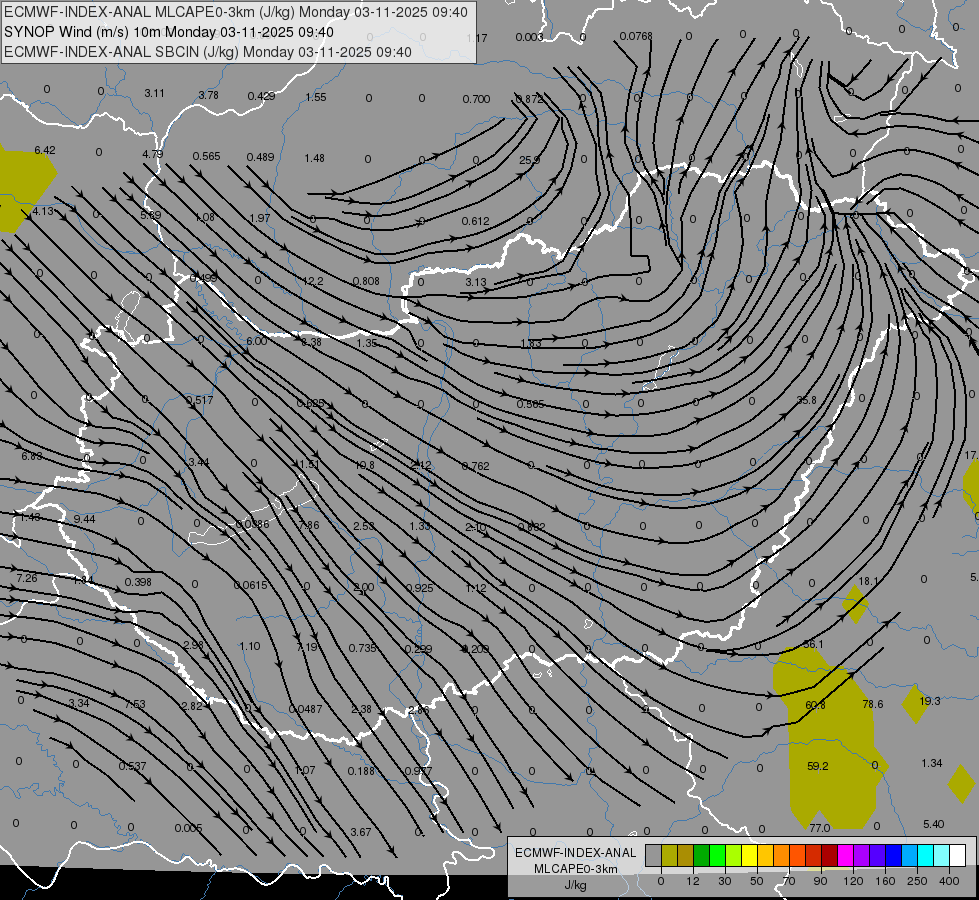Choose the white swatch ending the legend

(x=957, y=855)
